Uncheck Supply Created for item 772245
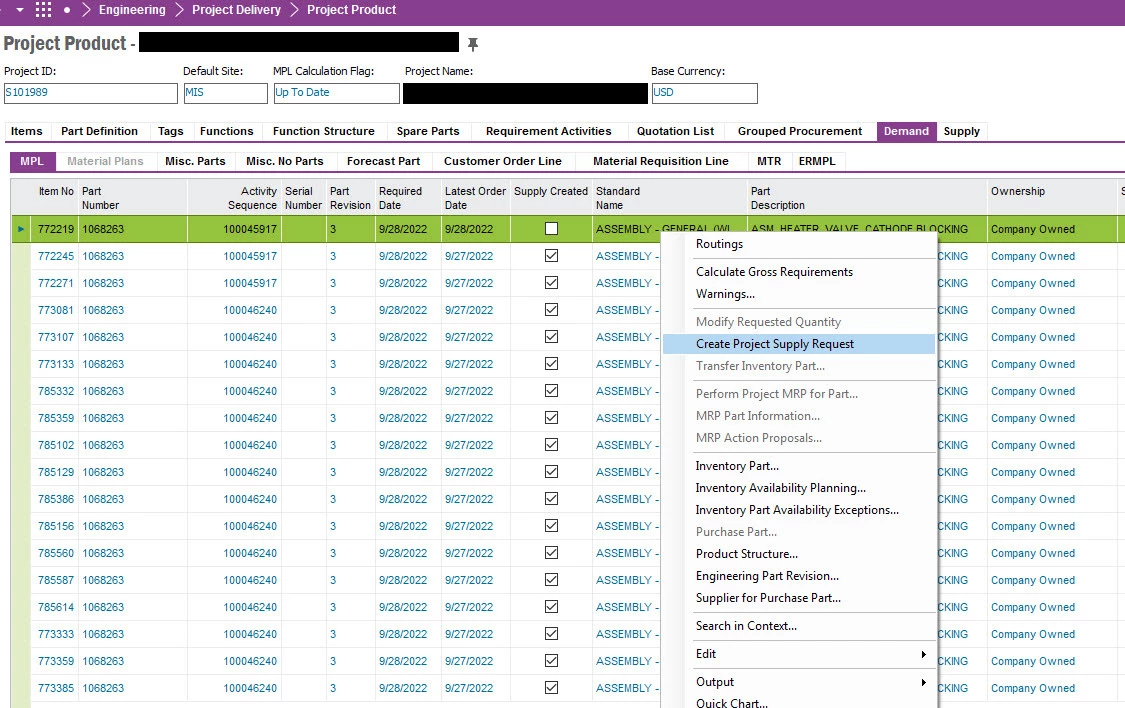Screen dimensions: 1125x708 551,256
